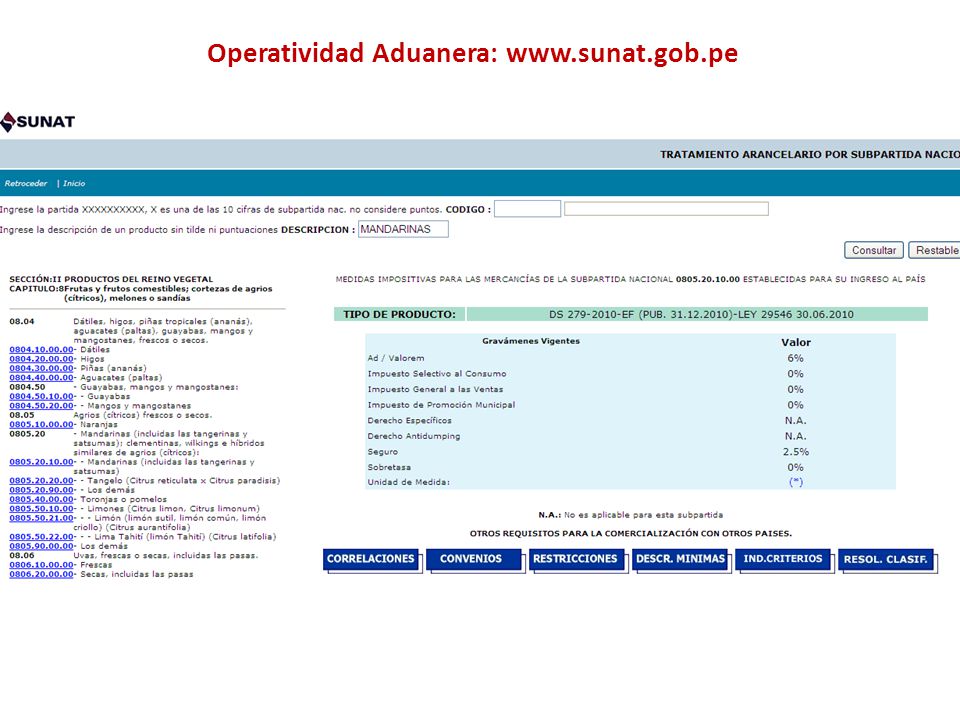
Task: Open subpartida 0805.20.90.00 Los demás
Action: point(42,490)
